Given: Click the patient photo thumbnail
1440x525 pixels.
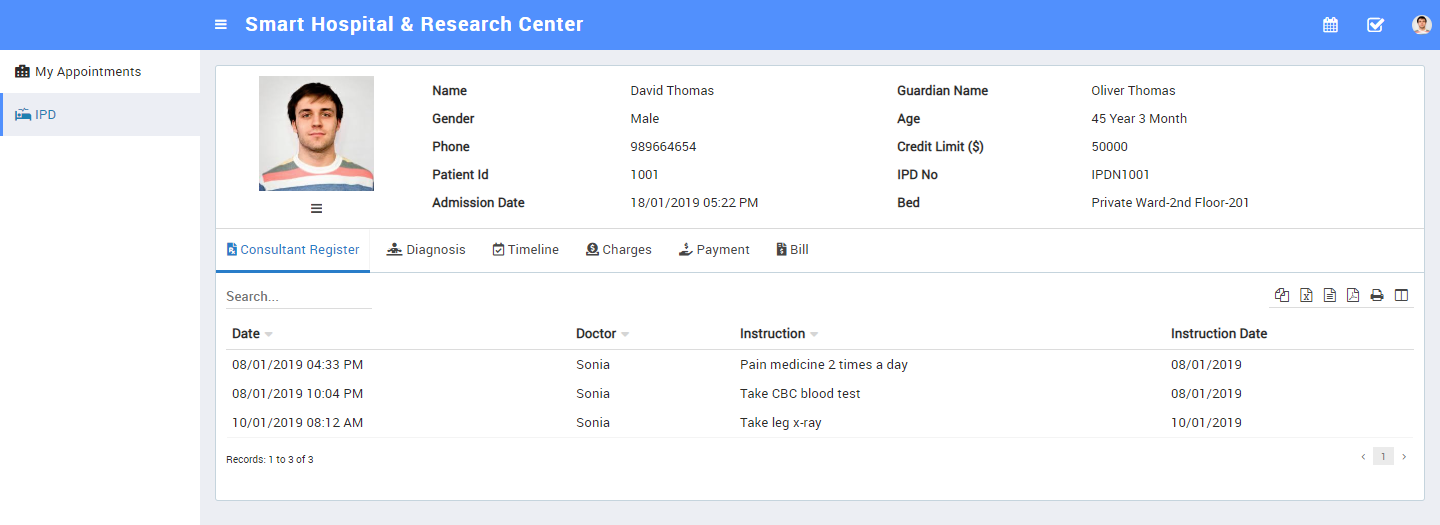Looking at the screenshot, I should 316,134.
